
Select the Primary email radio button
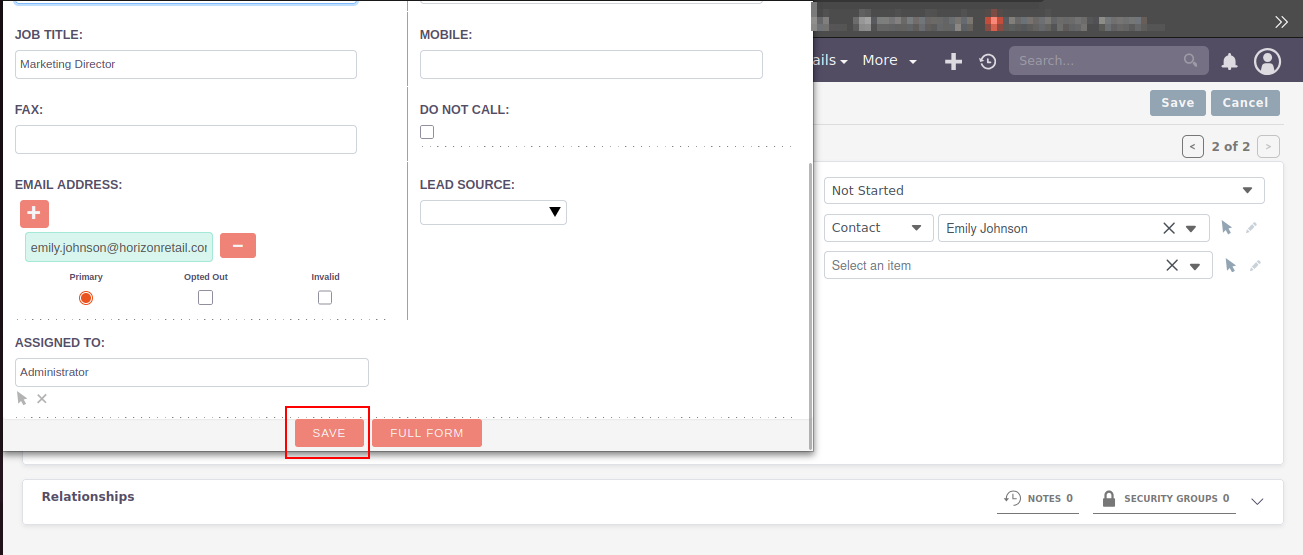click(x=86, y=298)
